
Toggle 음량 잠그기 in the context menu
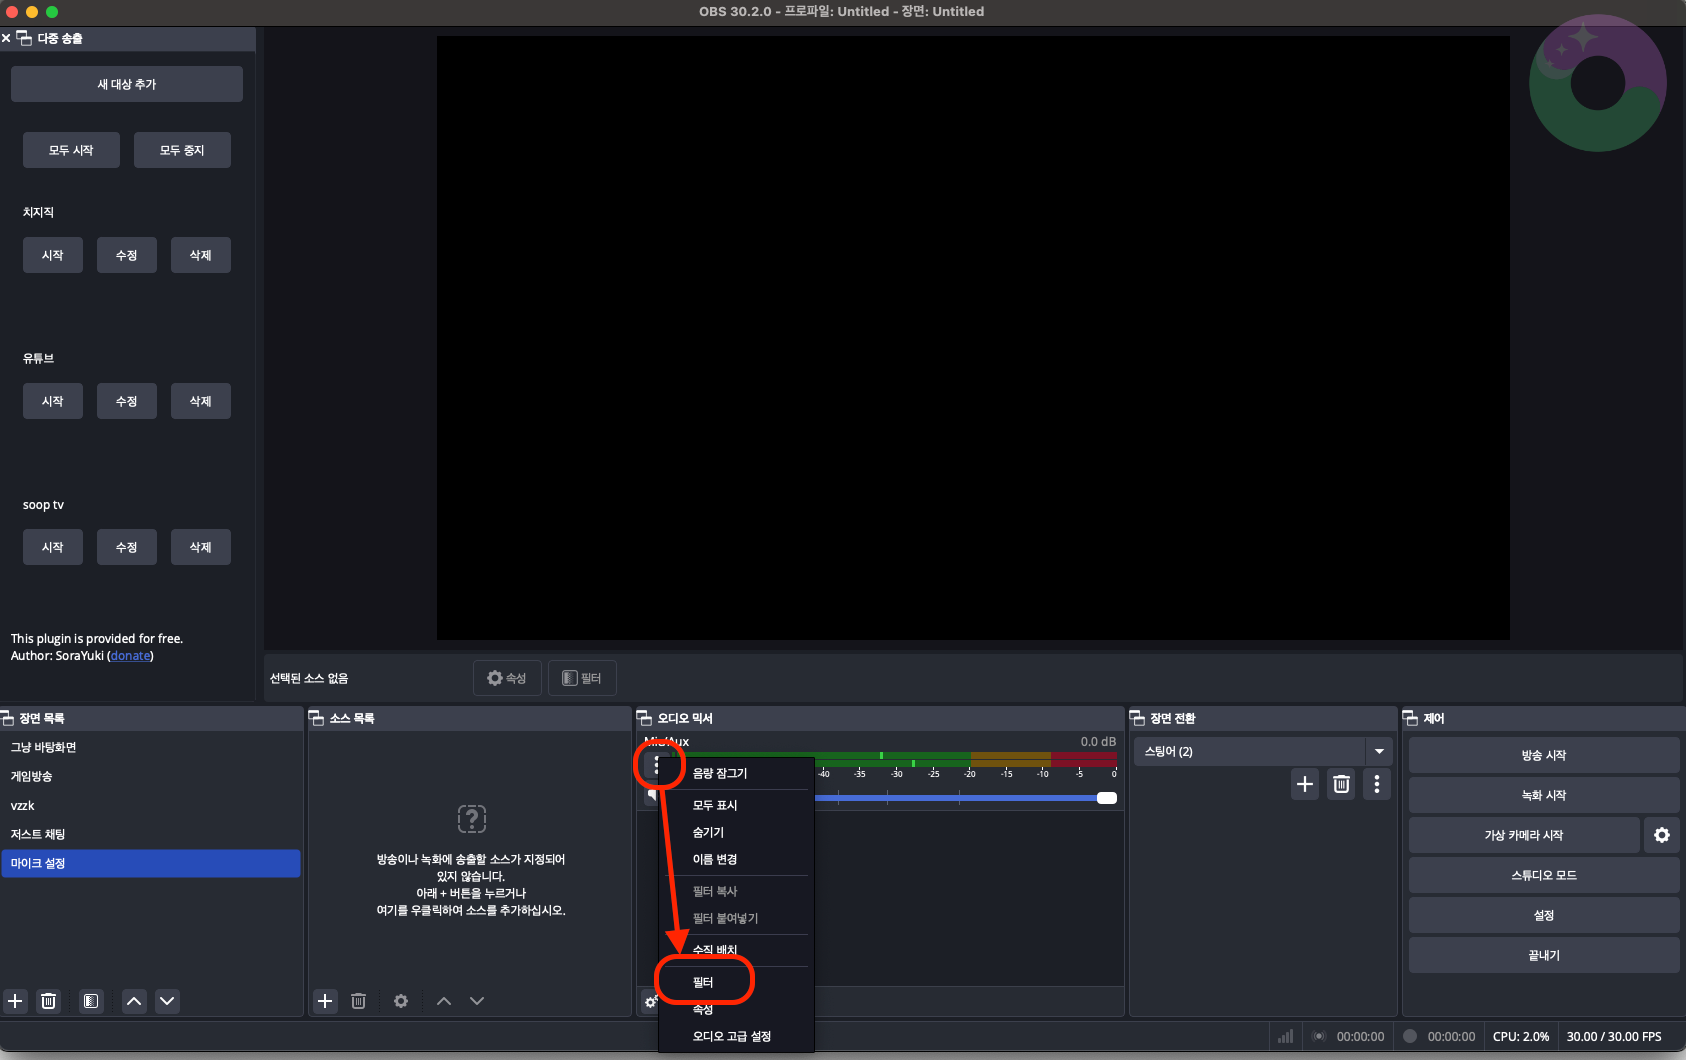pyautogui.click(x=736, y=773)
